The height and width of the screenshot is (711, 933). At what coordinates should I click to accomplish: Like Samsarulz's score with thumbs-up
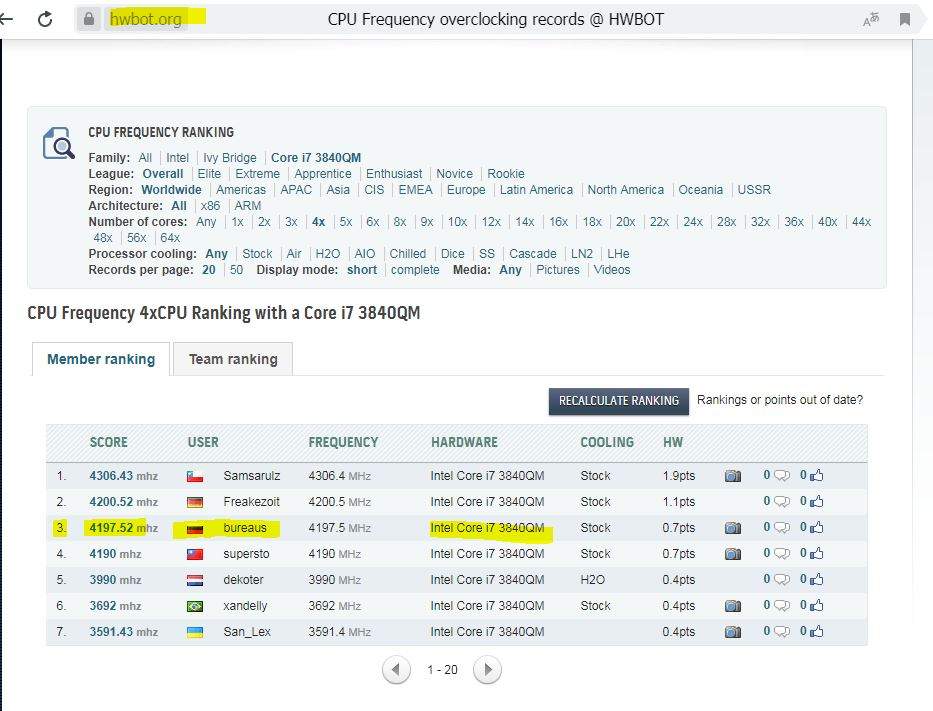816,475
